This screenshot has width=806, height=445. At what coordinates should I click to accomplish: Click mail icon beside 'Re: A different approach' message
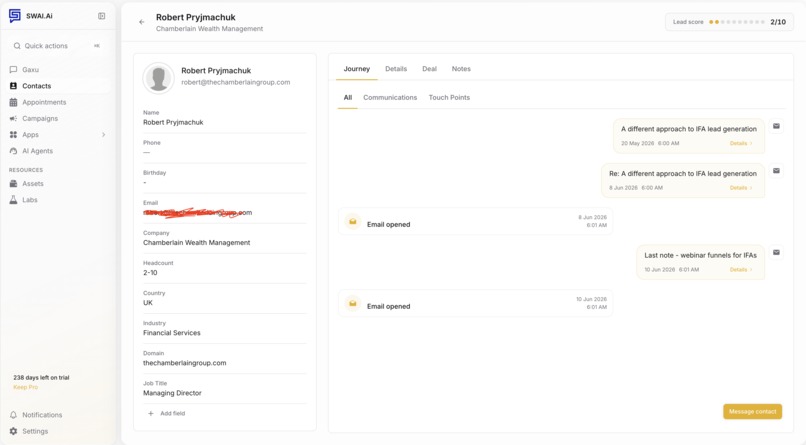[x=776, y=171]
